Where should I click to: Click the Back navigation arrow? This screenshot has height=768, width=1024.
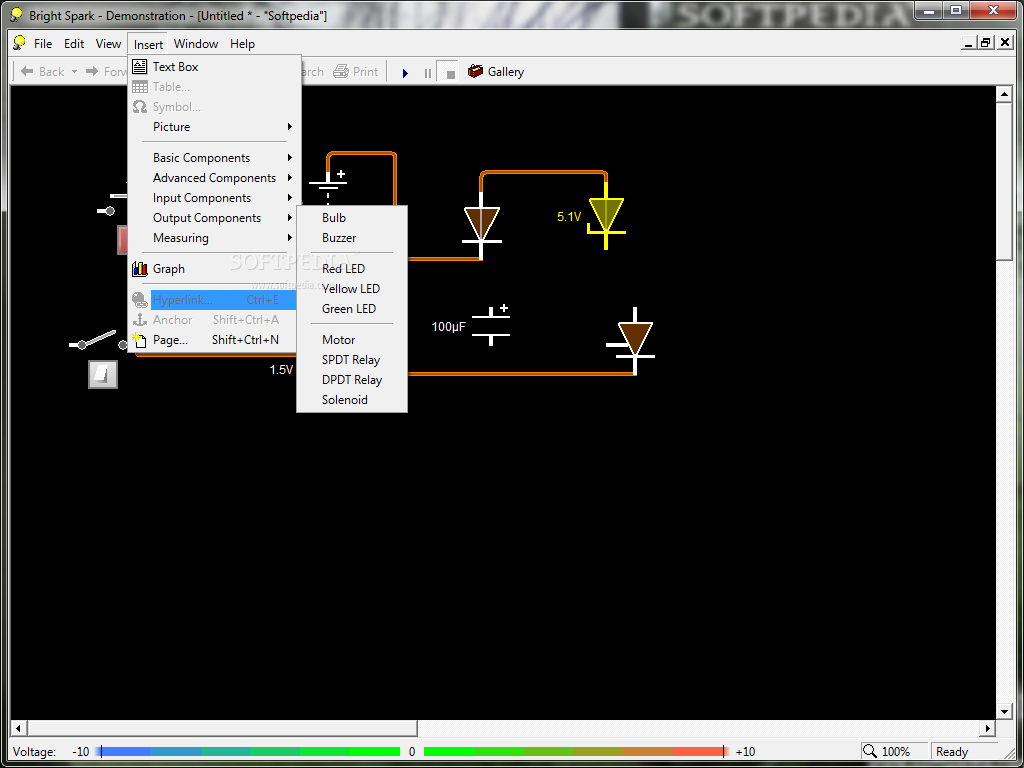point(27,71)
